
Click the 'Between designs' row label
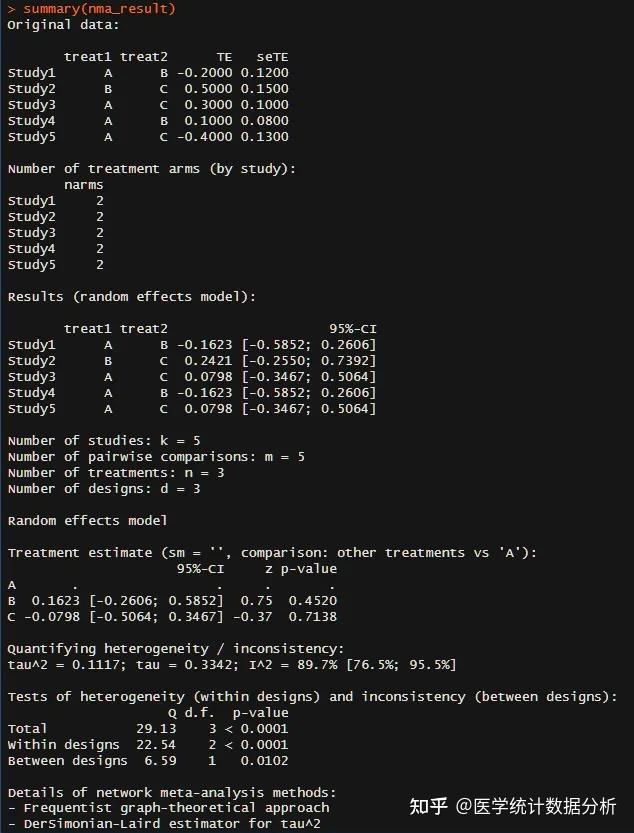(x=64, y=761)
